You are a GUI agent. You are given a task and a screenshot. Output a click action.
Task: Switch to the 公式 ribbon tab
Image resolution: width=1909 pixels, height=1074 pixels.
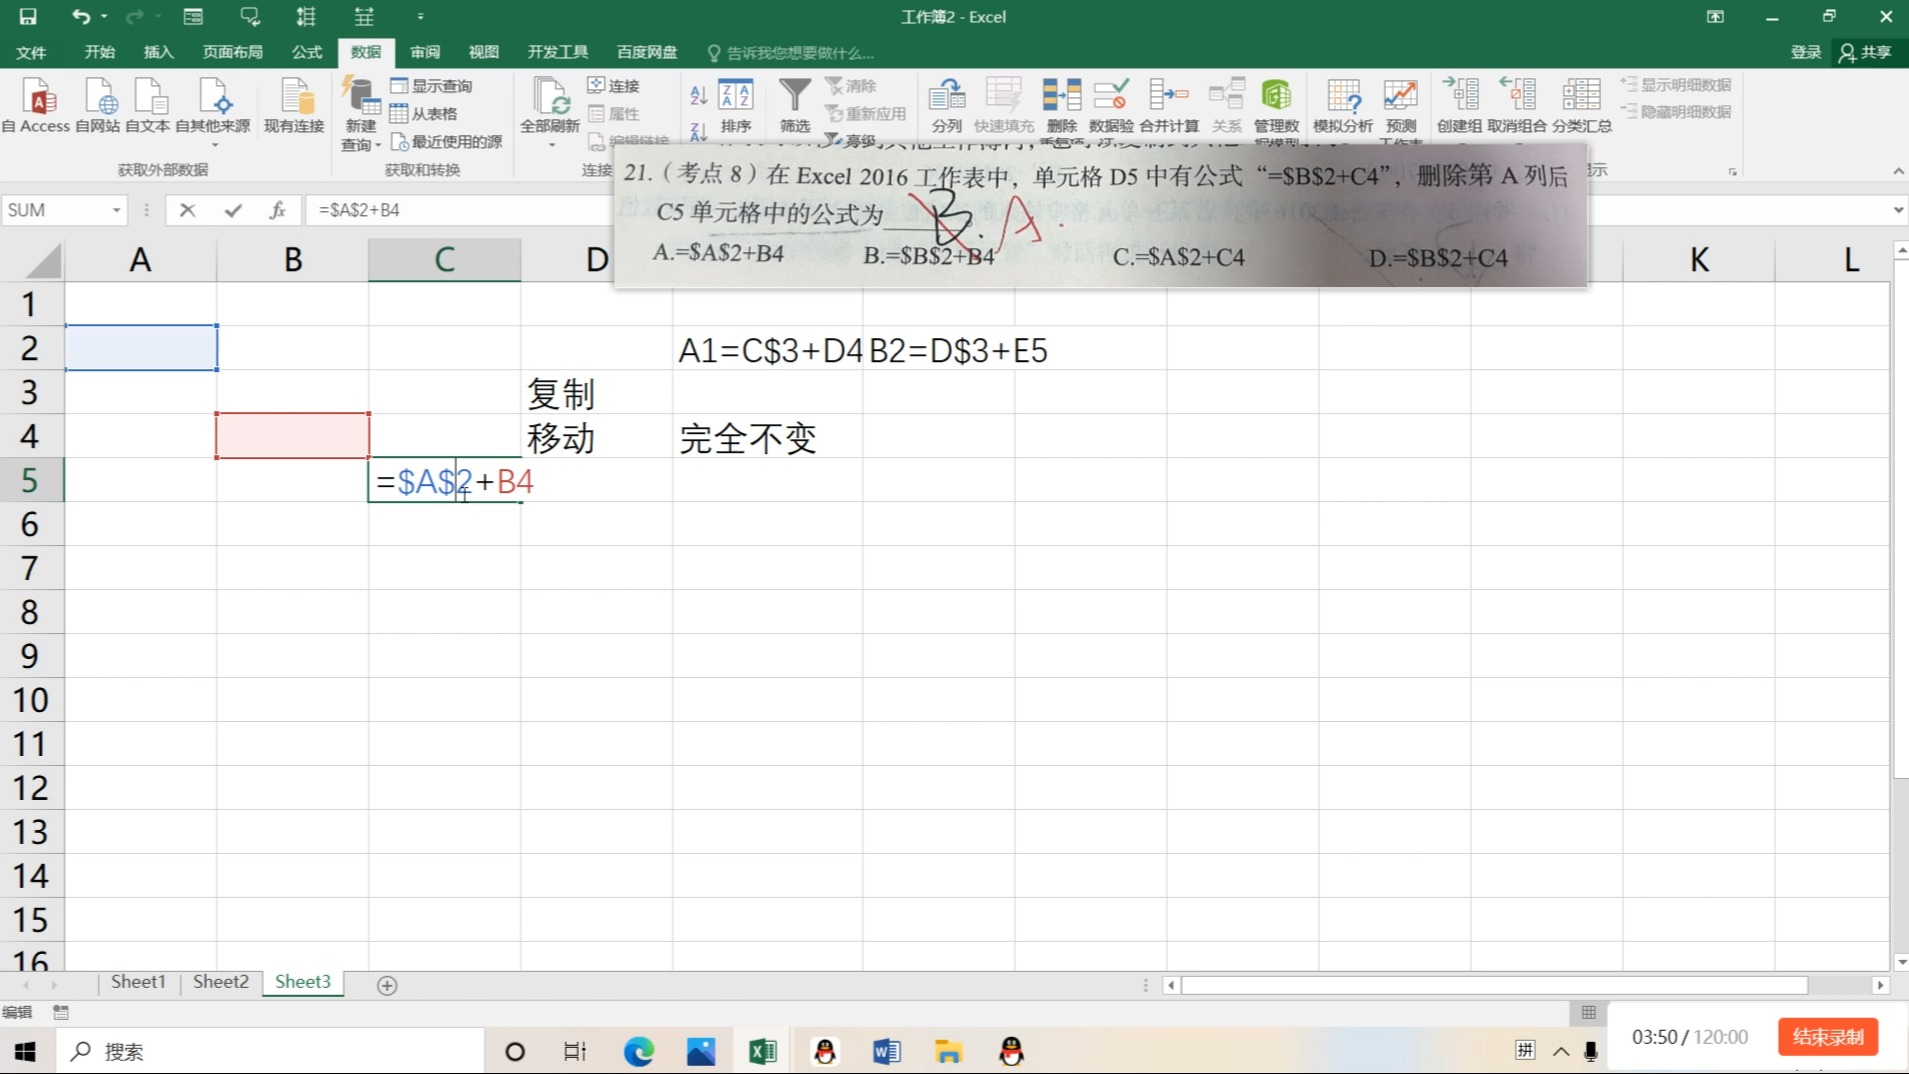306,52
